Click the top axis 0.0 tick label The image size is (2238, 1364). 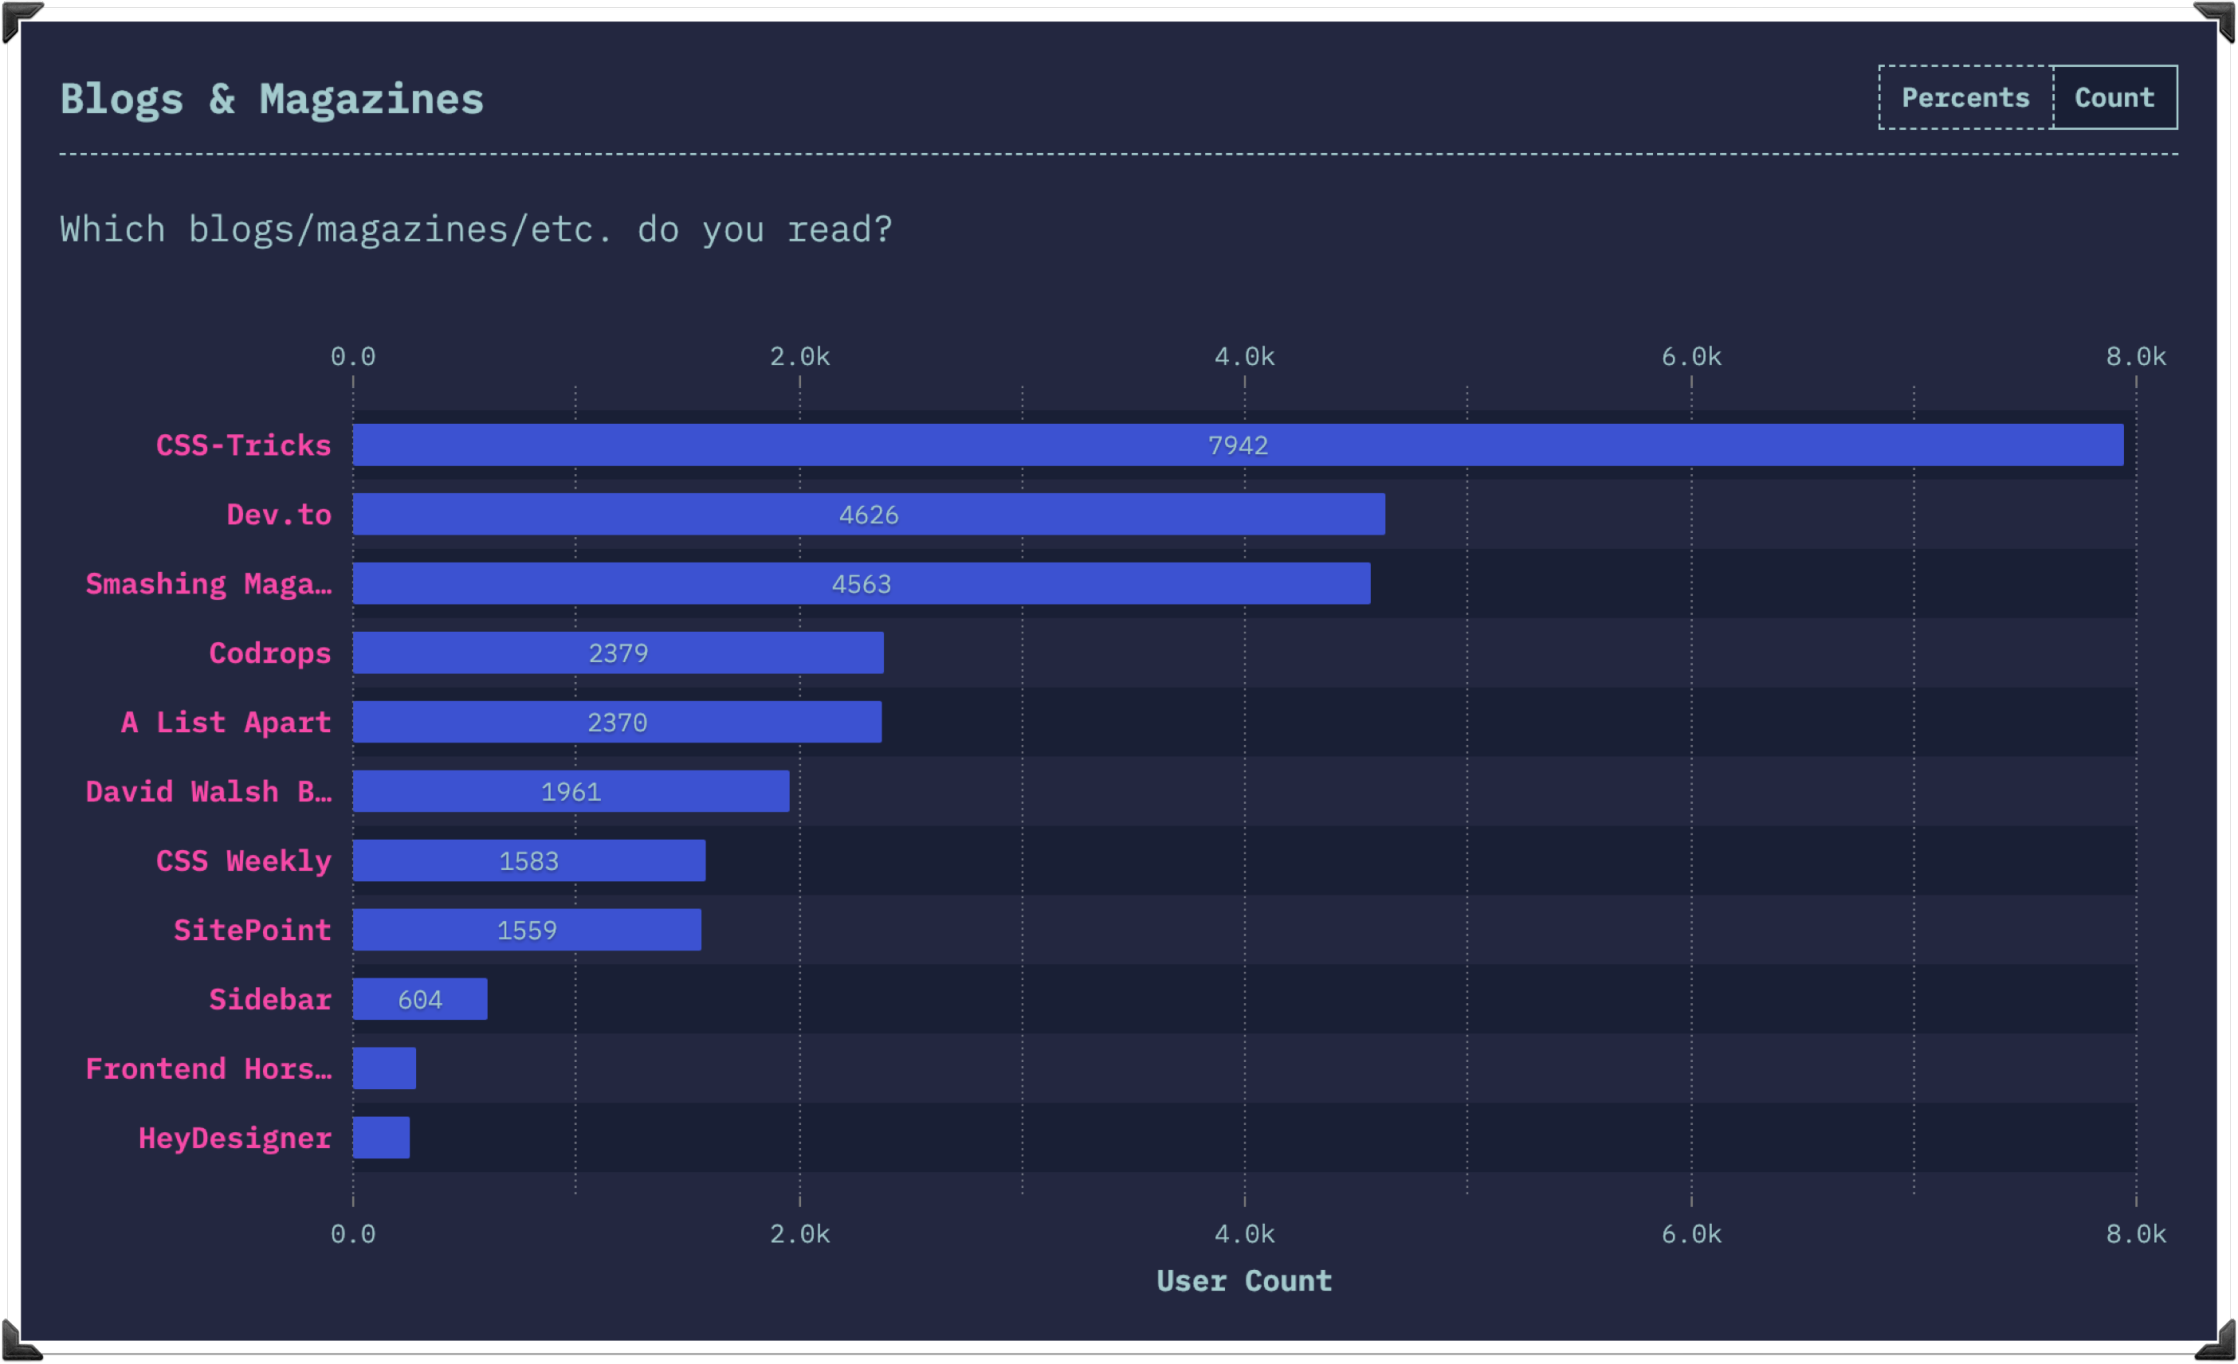tap(353, 357)
